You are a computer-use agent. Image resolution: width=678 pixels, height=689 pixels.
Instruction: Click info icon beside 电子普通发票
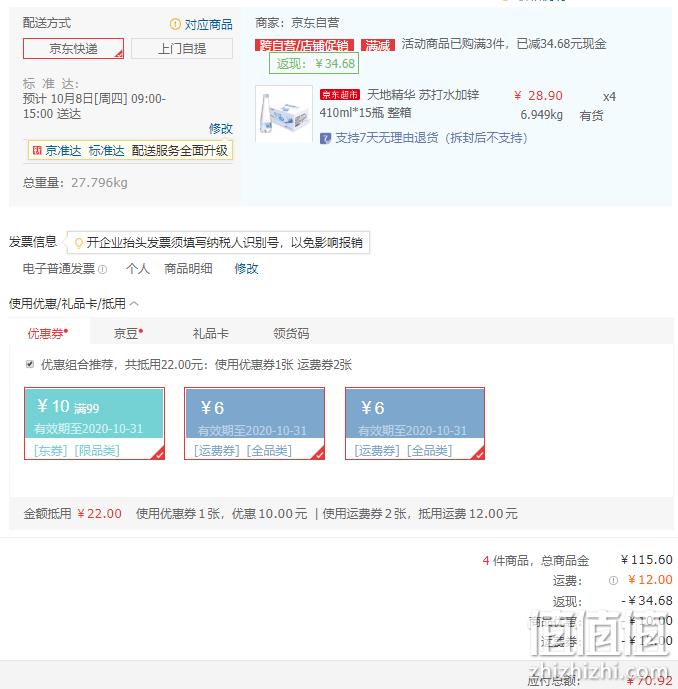click(102, 269)
